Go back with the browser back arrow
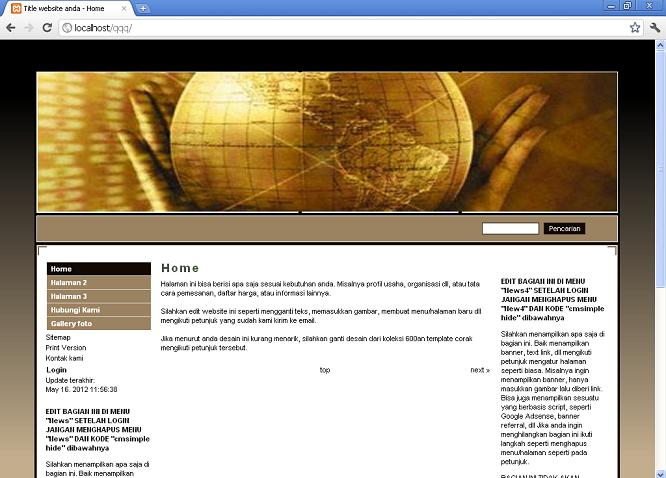Image resolution: width=666 pixels, height=478 pixels. coord(11,28)
